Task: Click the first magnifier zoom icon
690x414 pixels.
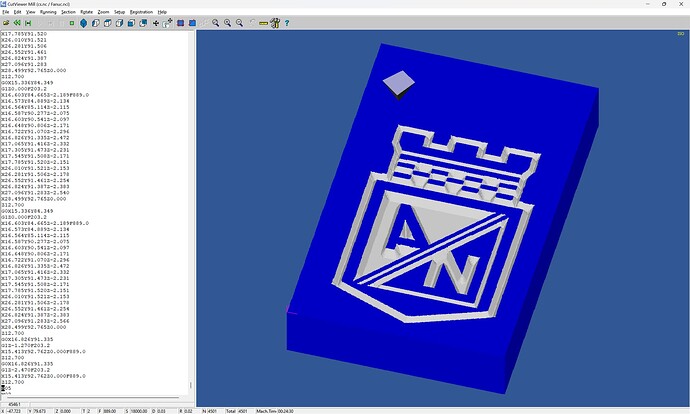Action: [216, 23]
